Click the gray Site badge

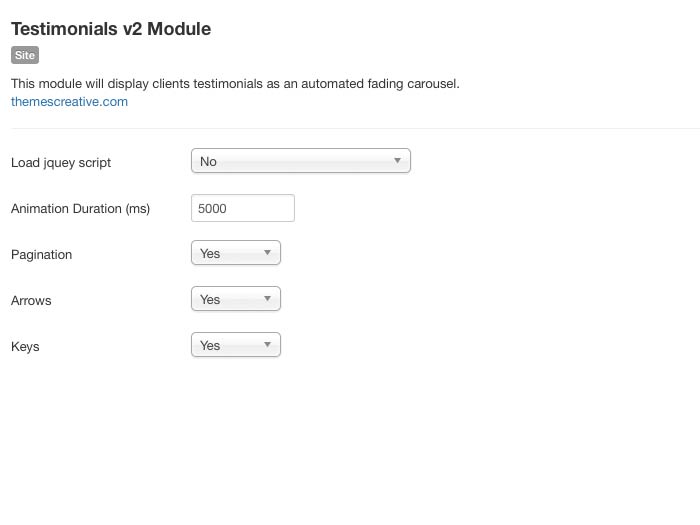click(25, 56)
